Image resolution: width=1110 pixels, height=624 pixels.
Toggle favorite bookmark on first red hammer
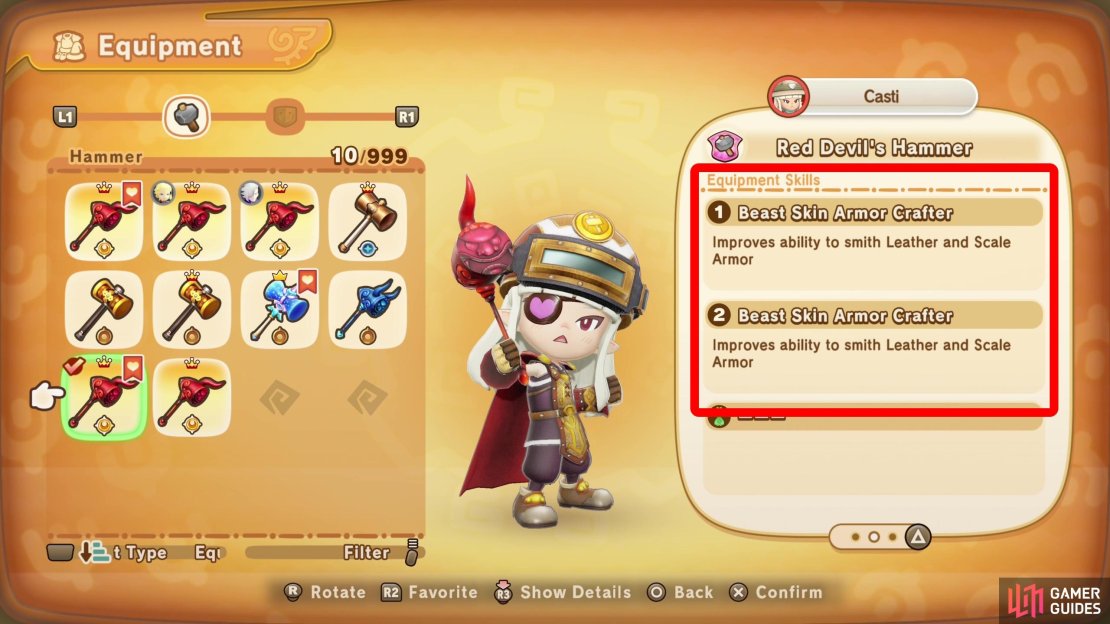pos(132,193)
